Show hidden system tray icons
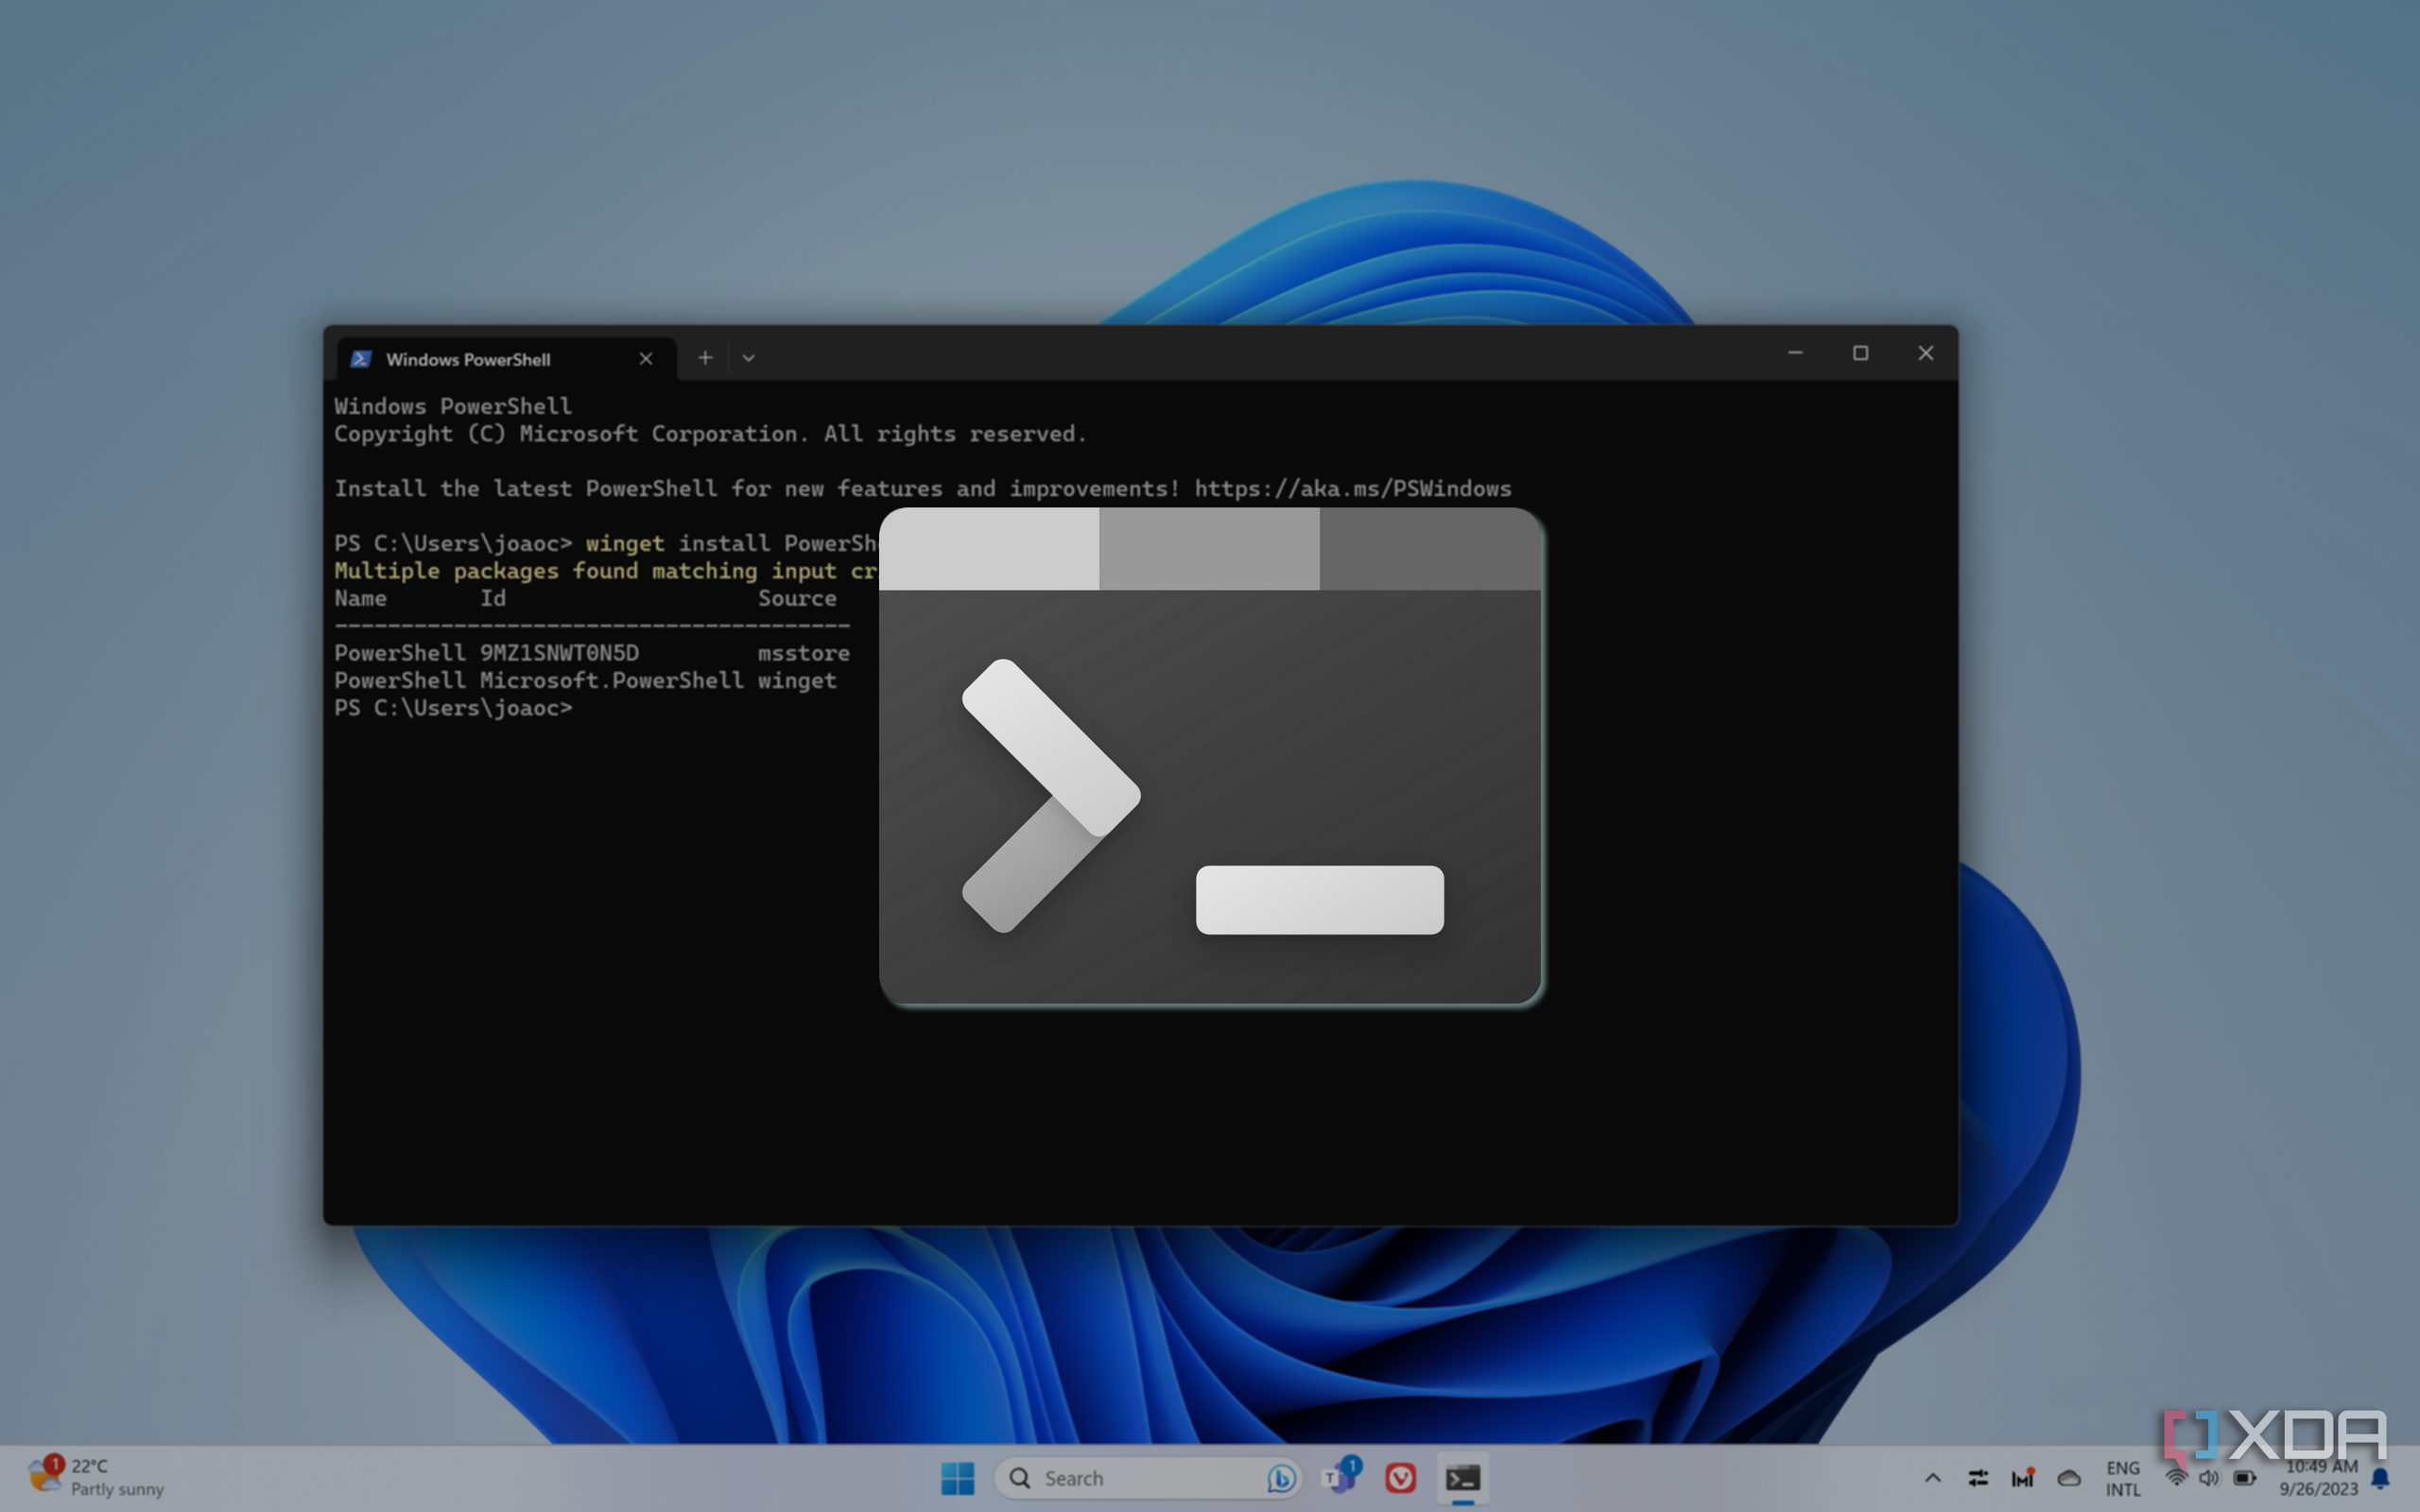Viewport: 2420px width, 1512px height. pos(1932,1478)
